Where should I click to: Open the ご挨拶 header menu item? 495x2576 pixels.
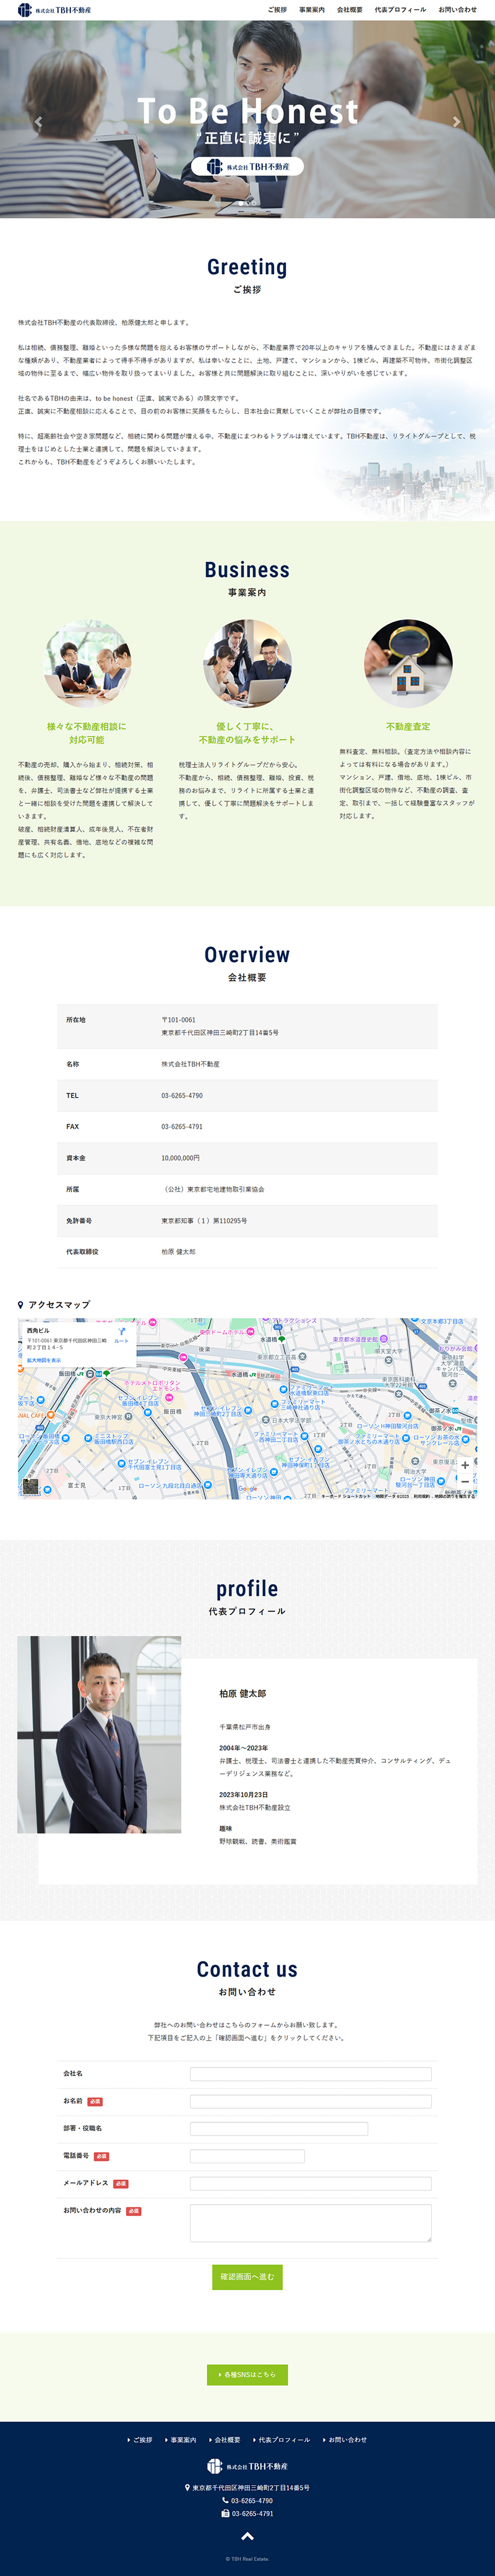[277, 10]
